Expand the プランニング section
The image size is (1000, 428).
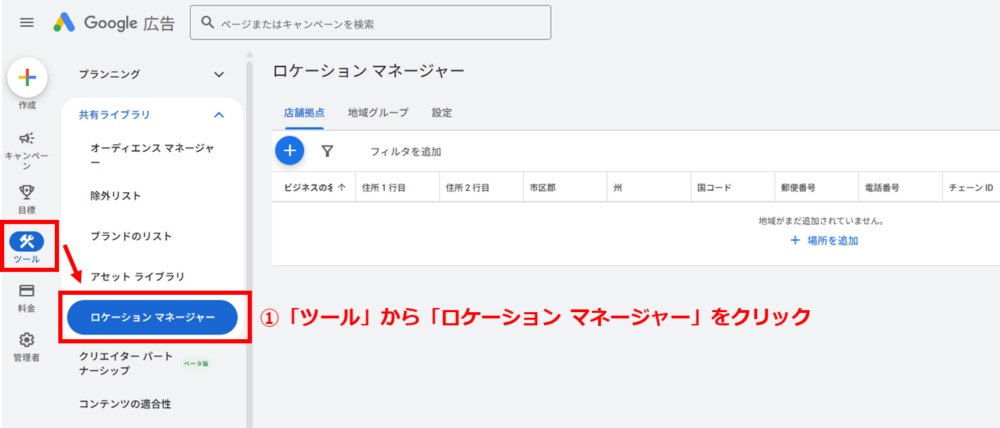coord(219,74)
